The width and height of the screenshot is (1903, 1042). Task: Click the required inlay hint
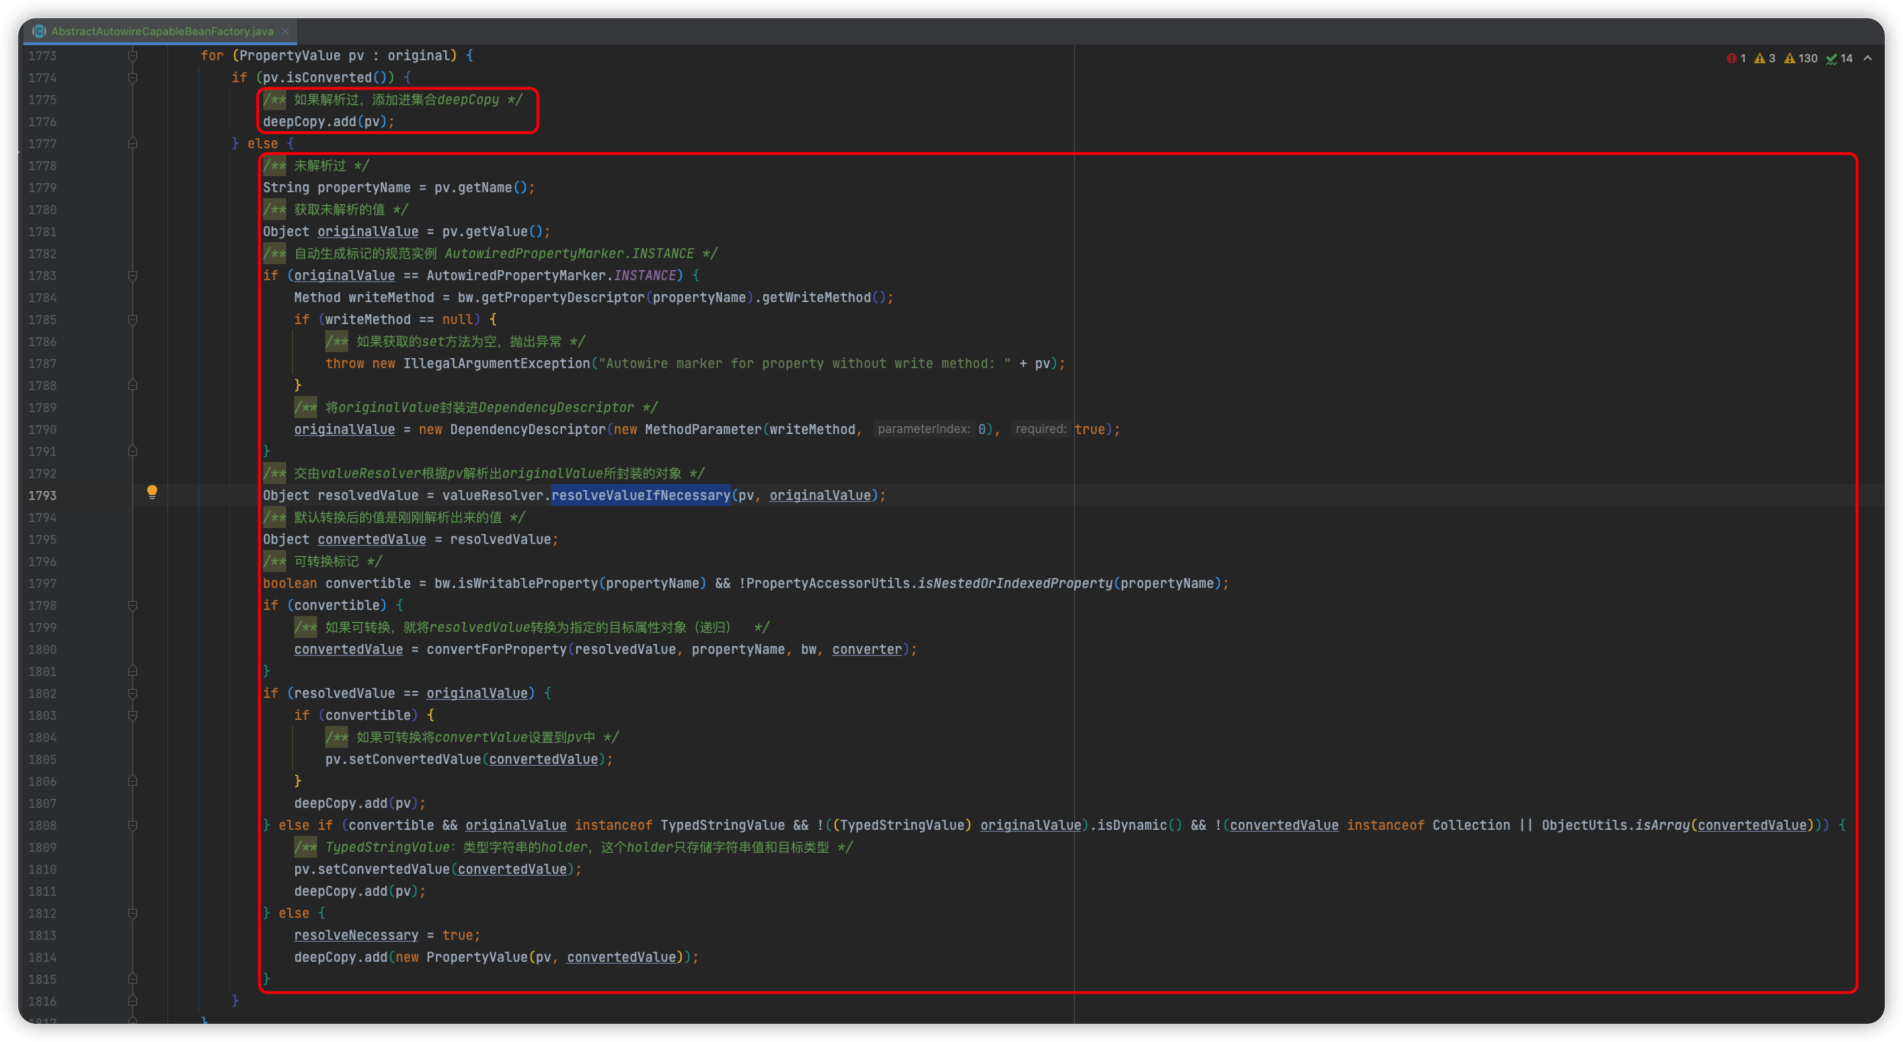tap(1040, 430)
